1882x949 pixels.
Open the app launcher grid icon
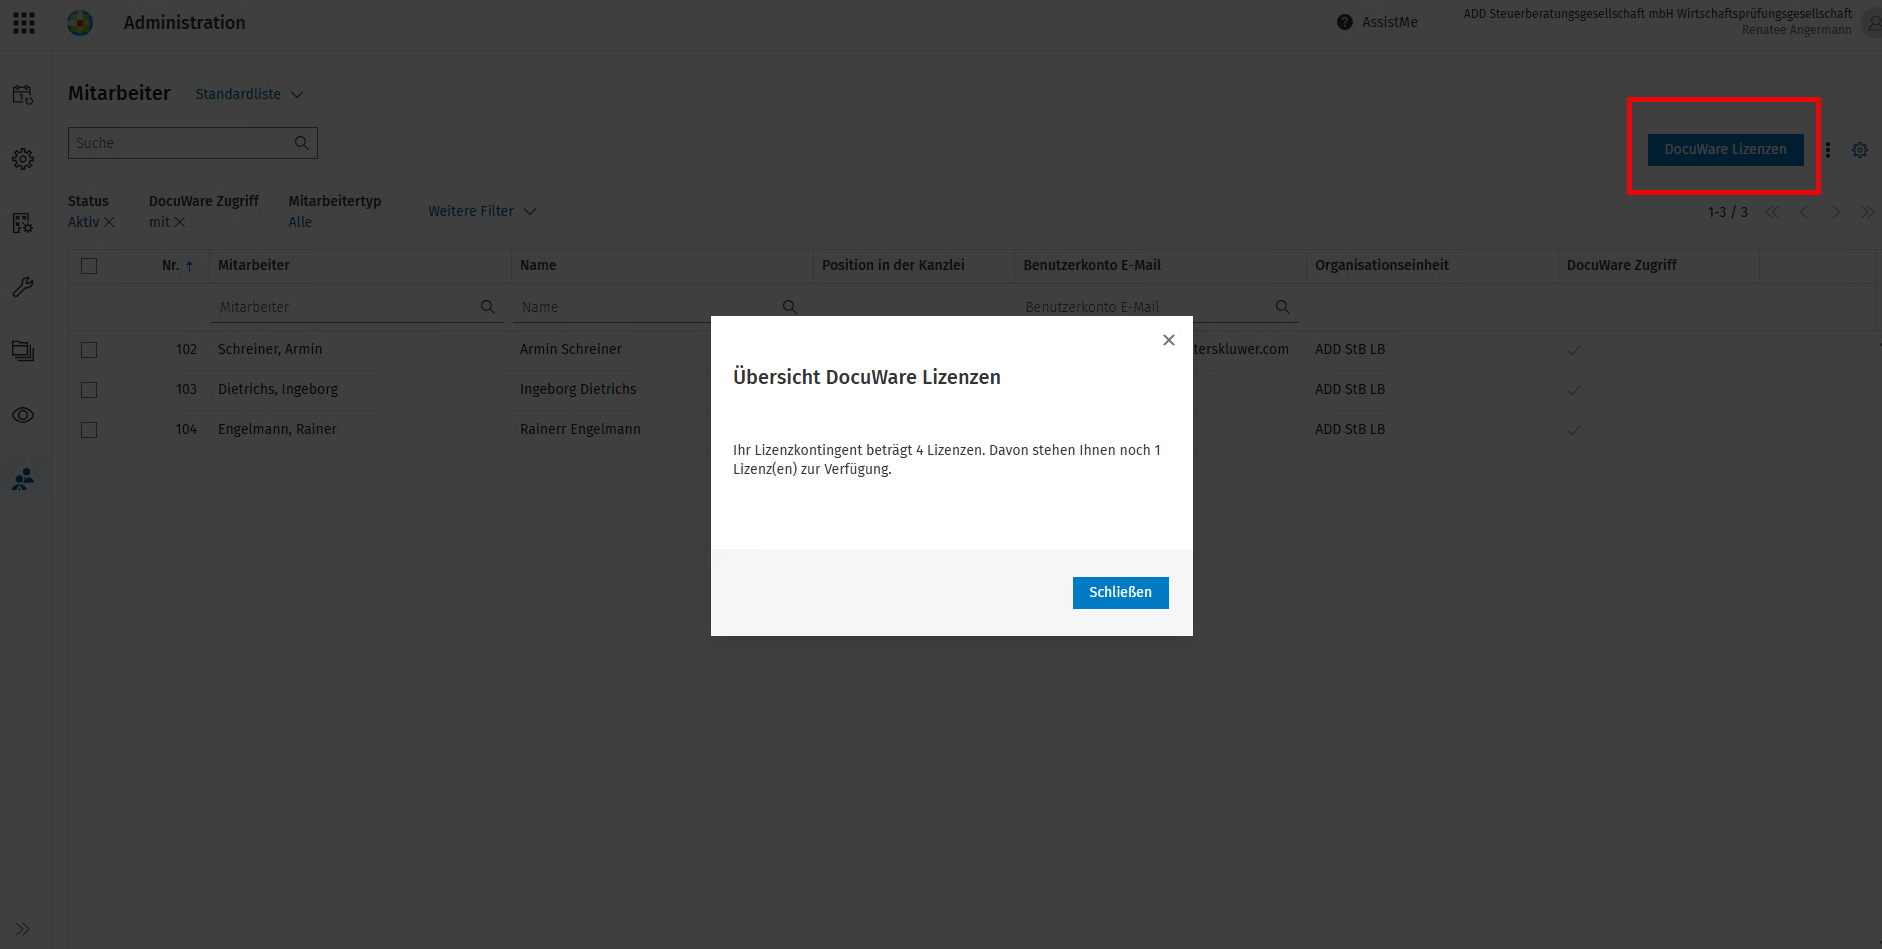(24, 22)
